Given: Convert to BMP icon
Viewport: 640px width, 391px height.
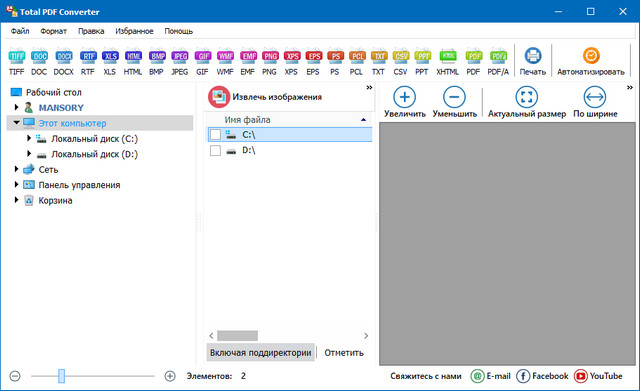Looking at the screenshot, I should (157, 56).
